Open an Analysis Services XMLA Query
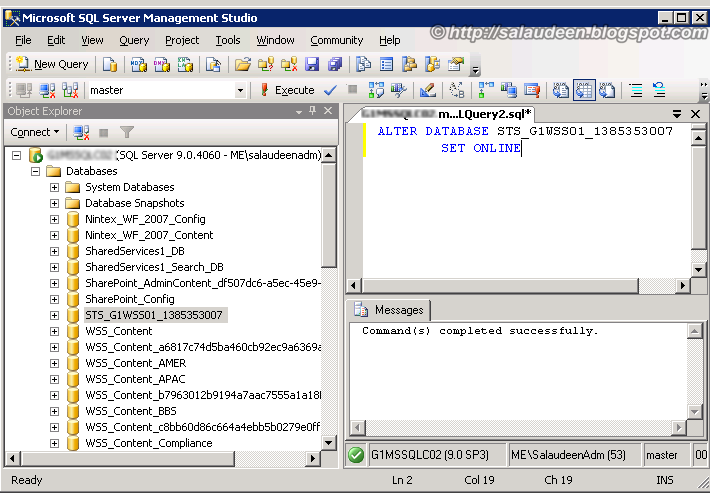The image size is (710, 493). [185, 65]
